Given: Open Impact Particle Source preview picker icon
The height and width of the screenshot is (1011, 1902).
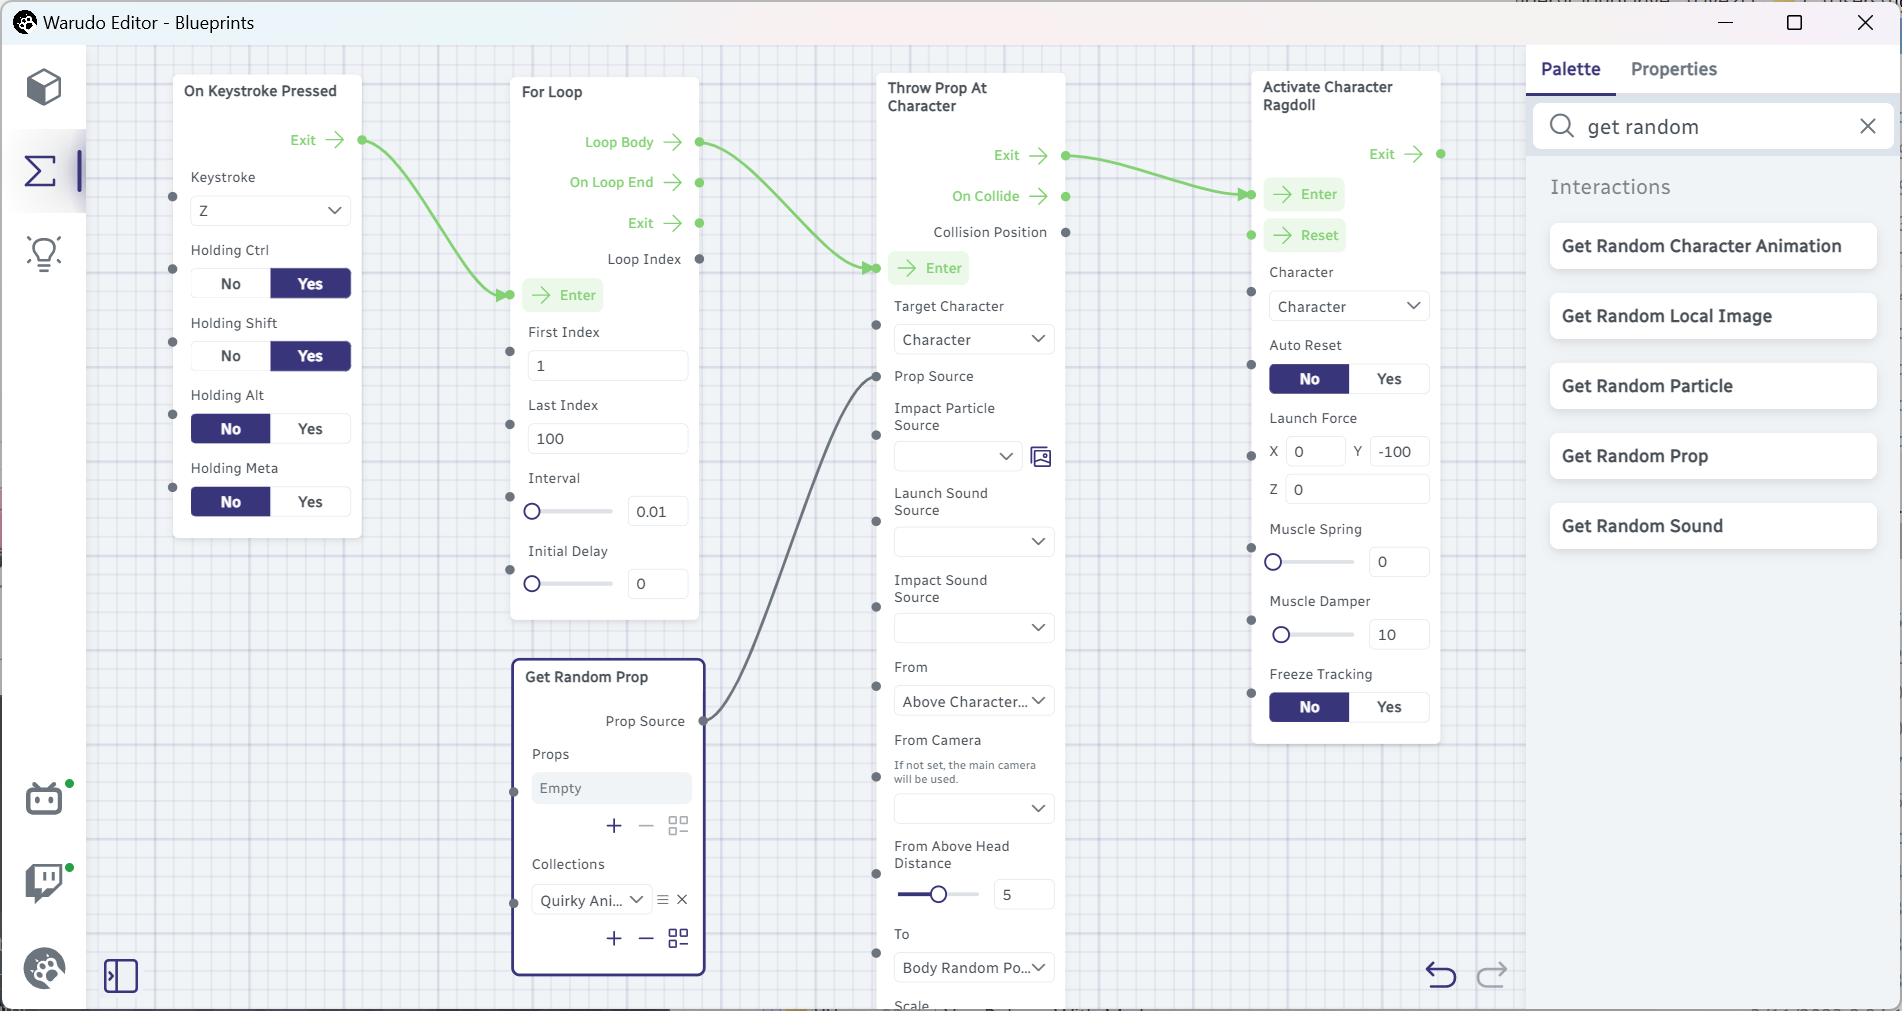Looking at the screenshot, I should 1041,457.
